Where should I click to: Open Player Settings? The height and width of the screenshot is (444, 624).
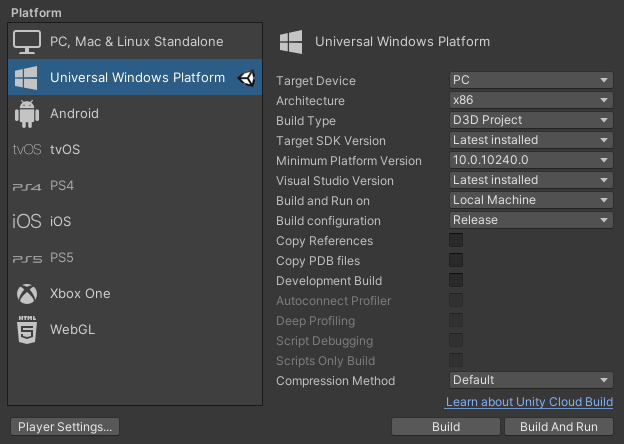point(65,427)
